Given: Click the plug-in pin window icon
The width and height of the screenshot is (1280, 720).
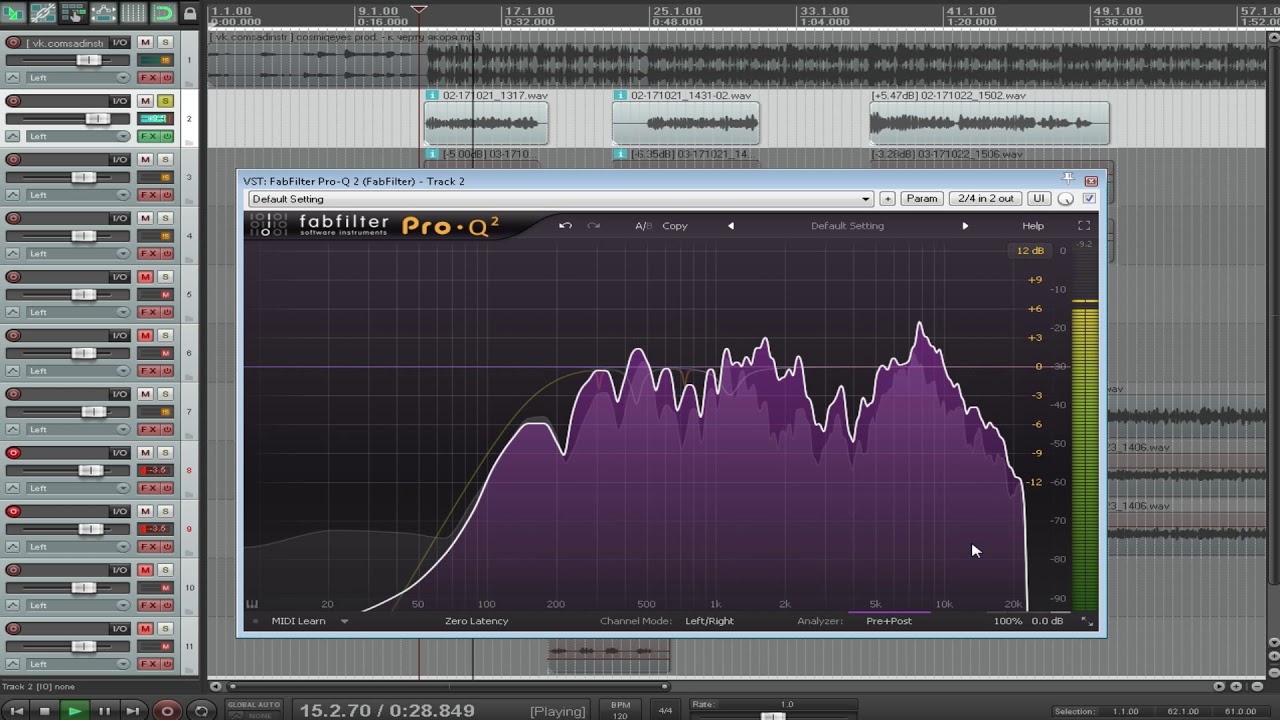Looking at the screenshot, I should coord(1068,179).
